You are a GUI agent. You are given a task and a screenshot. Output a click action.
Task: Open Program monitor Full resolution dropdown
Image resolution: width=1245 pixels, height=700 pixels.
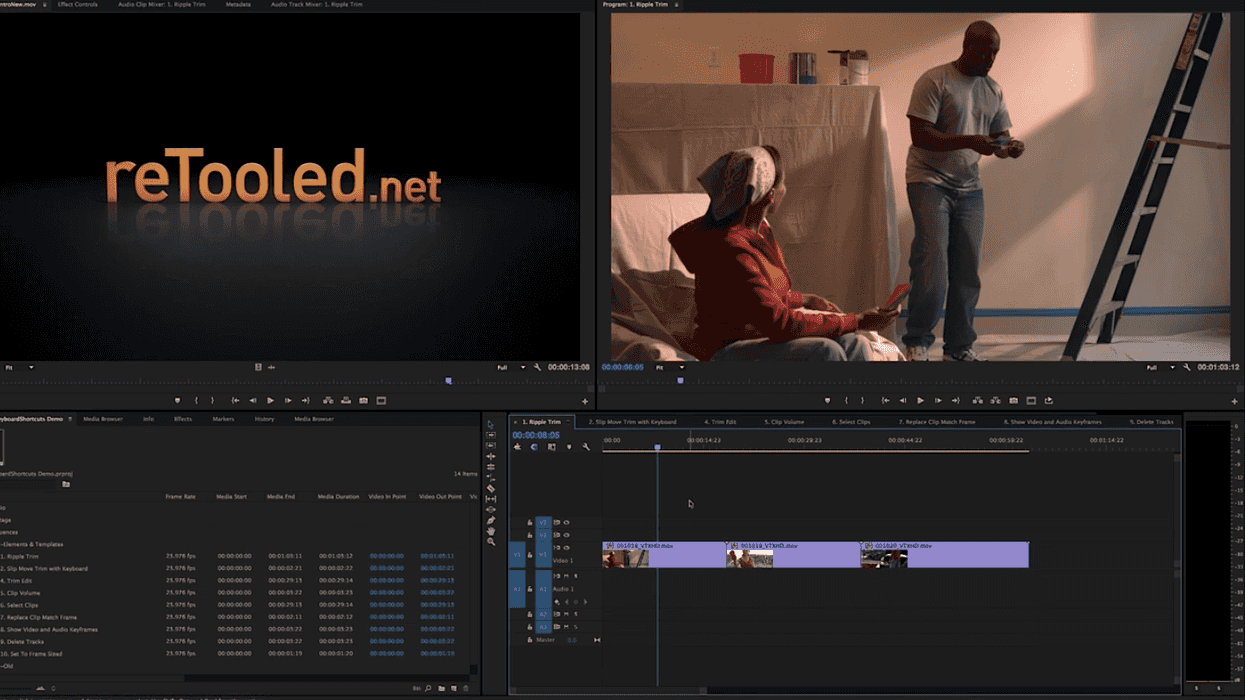click(x=1160, y=367)
